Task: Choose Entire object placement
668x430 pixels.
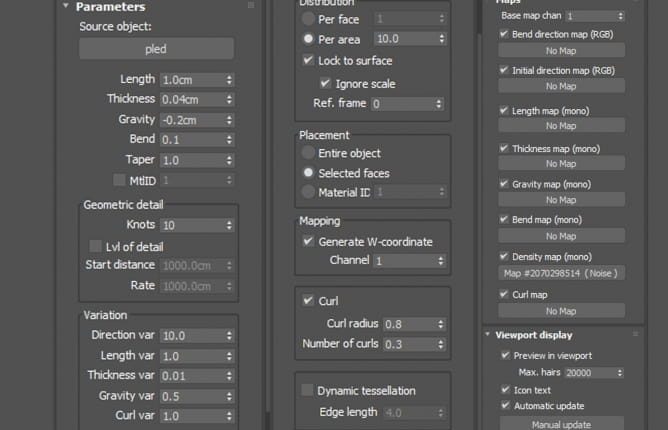Action: point(308,153)
